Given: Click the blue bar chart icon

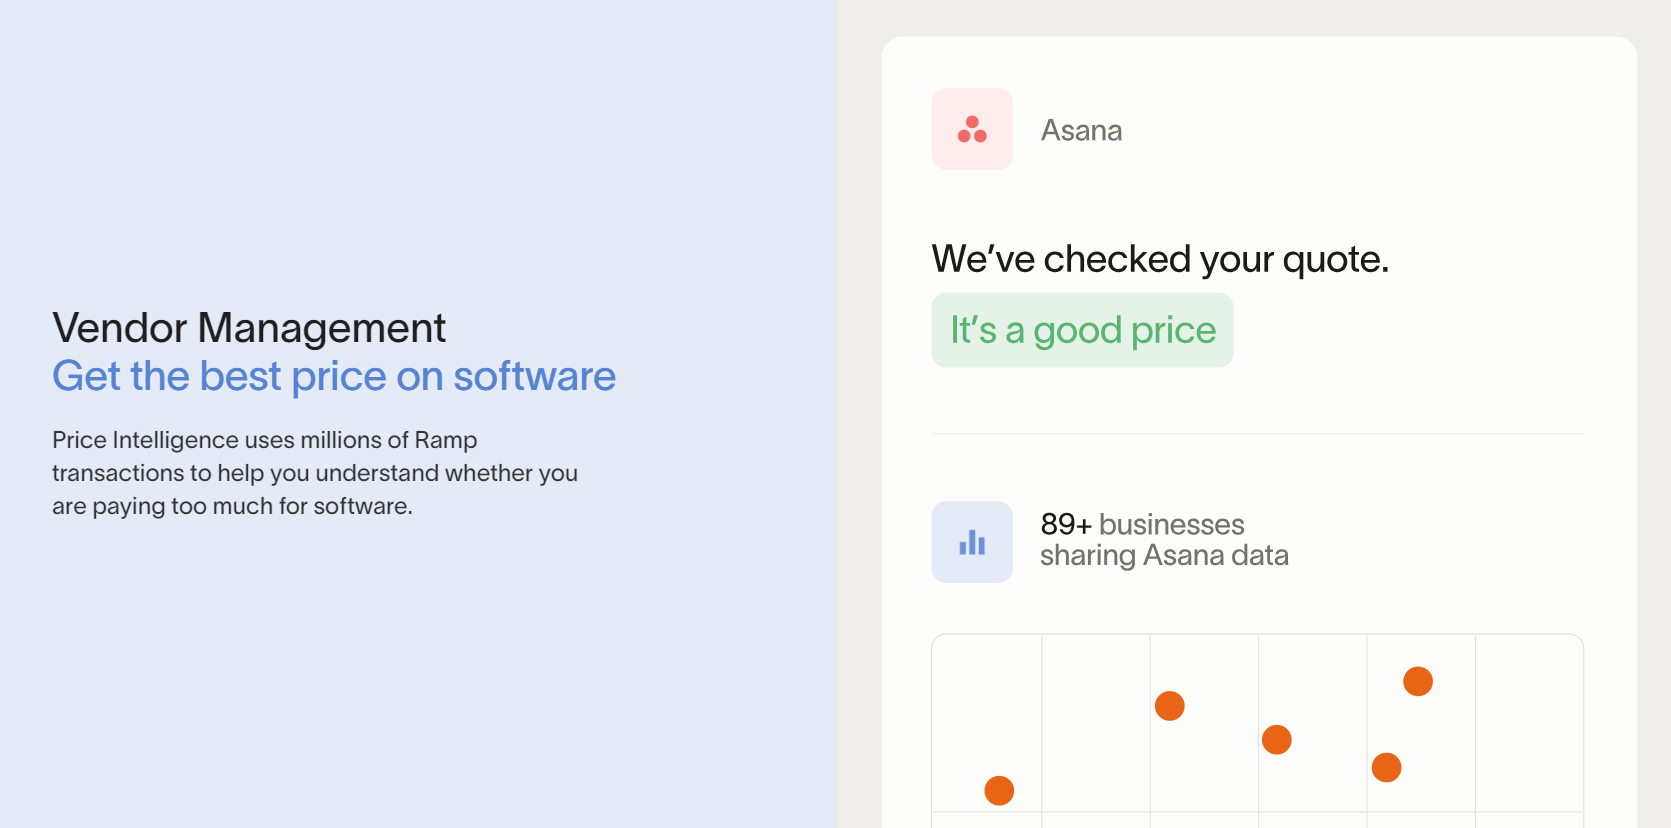Looking at the screenshot, I should tap(972, 542).
